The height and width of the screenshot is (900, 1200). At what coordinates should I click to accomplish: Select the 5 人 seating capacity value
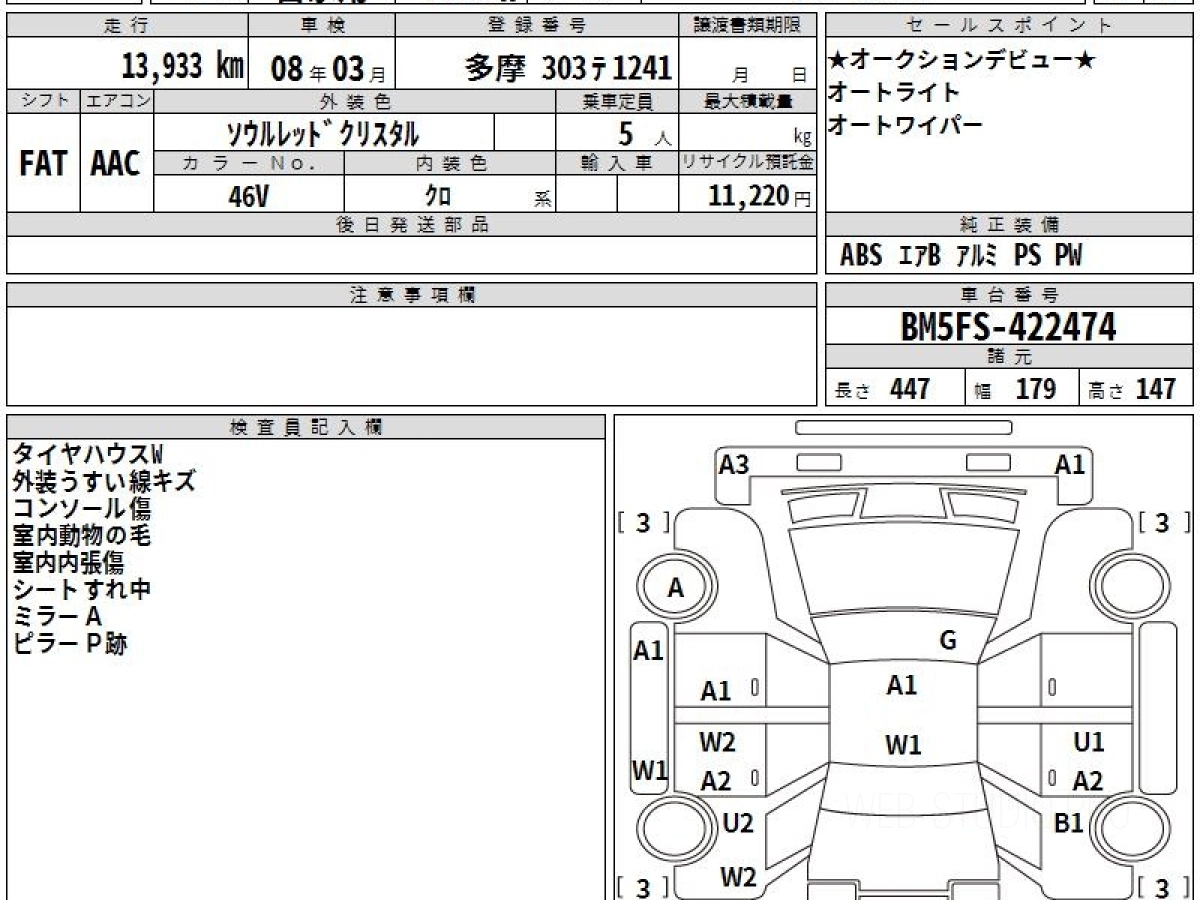click(643, 135)
